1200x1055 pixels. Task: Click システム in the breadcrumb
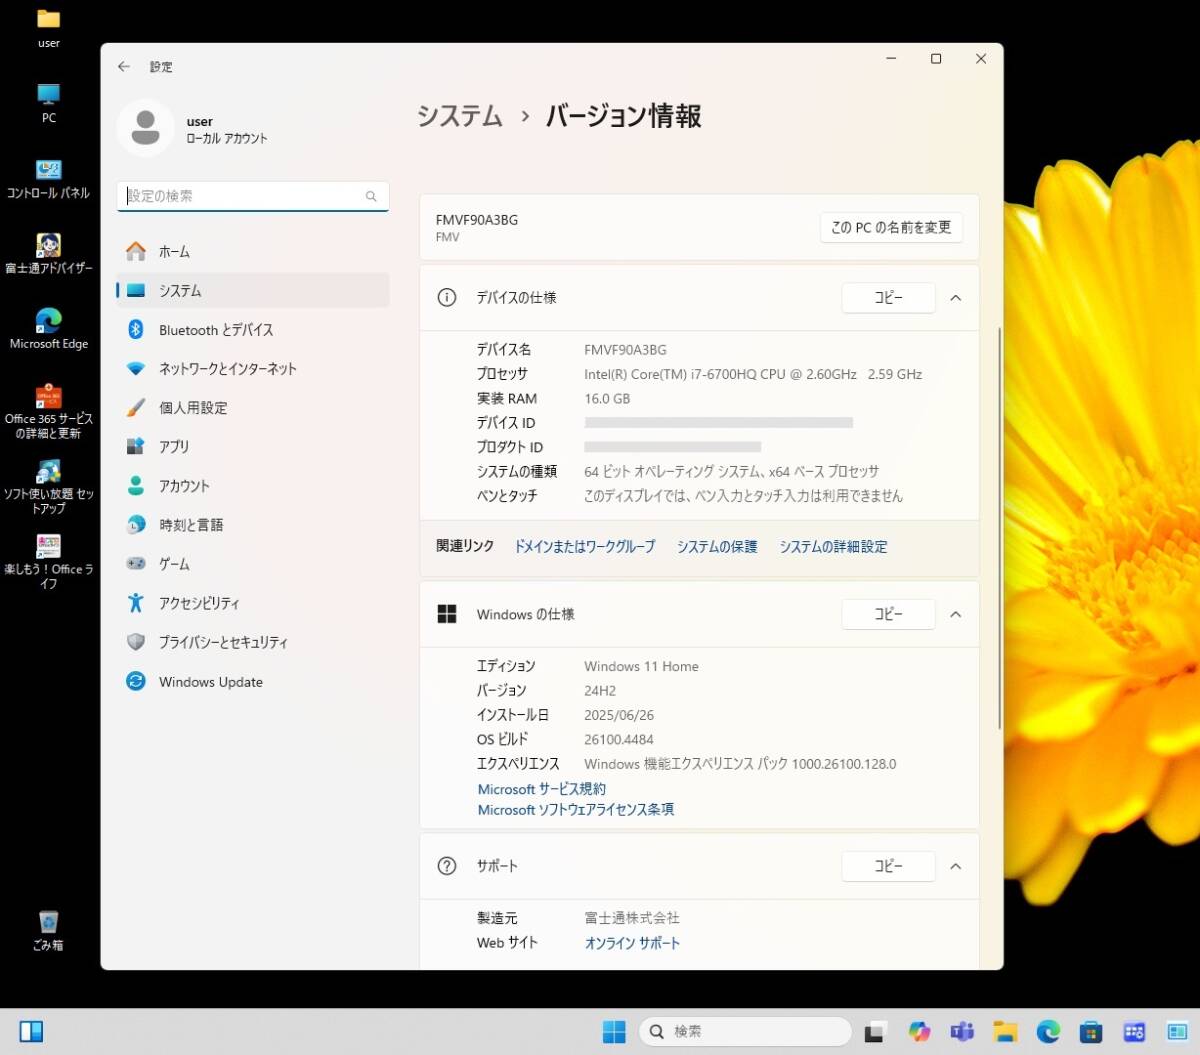(460, 116)
